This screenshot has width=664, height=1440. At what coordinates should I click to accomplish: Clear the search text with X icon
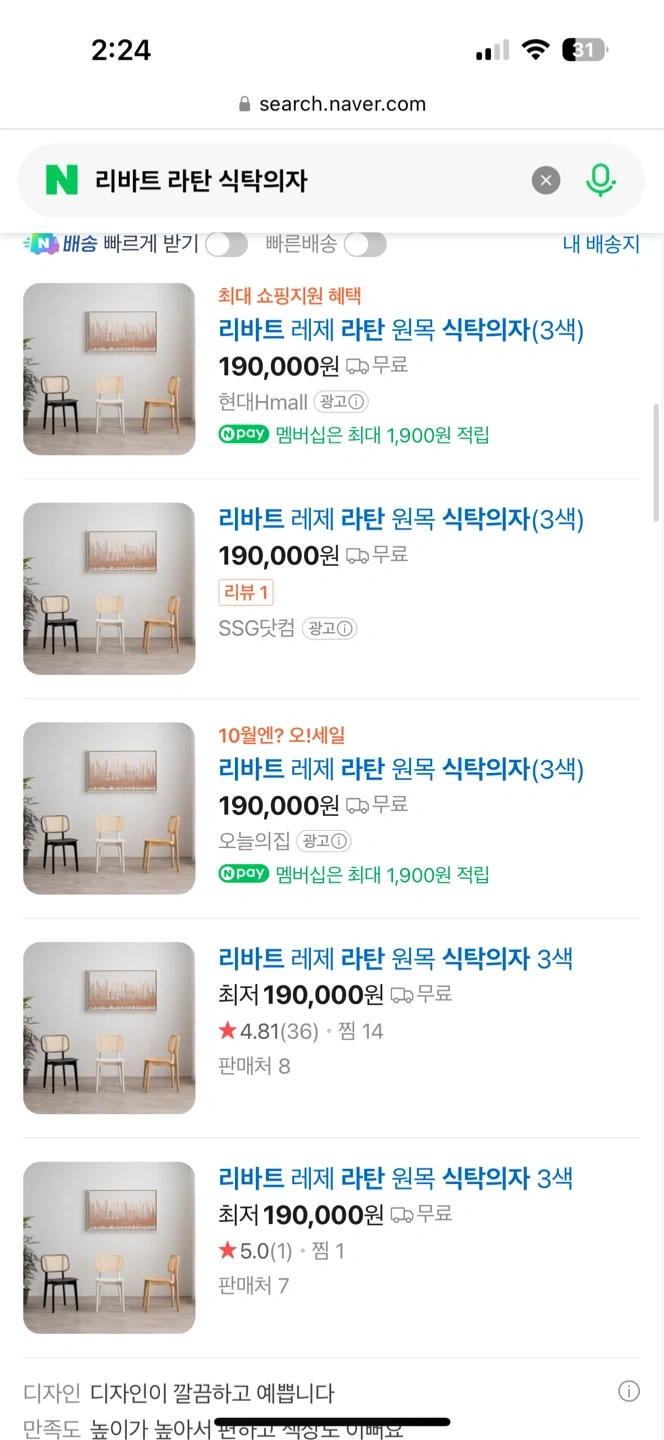pos(545,181)
